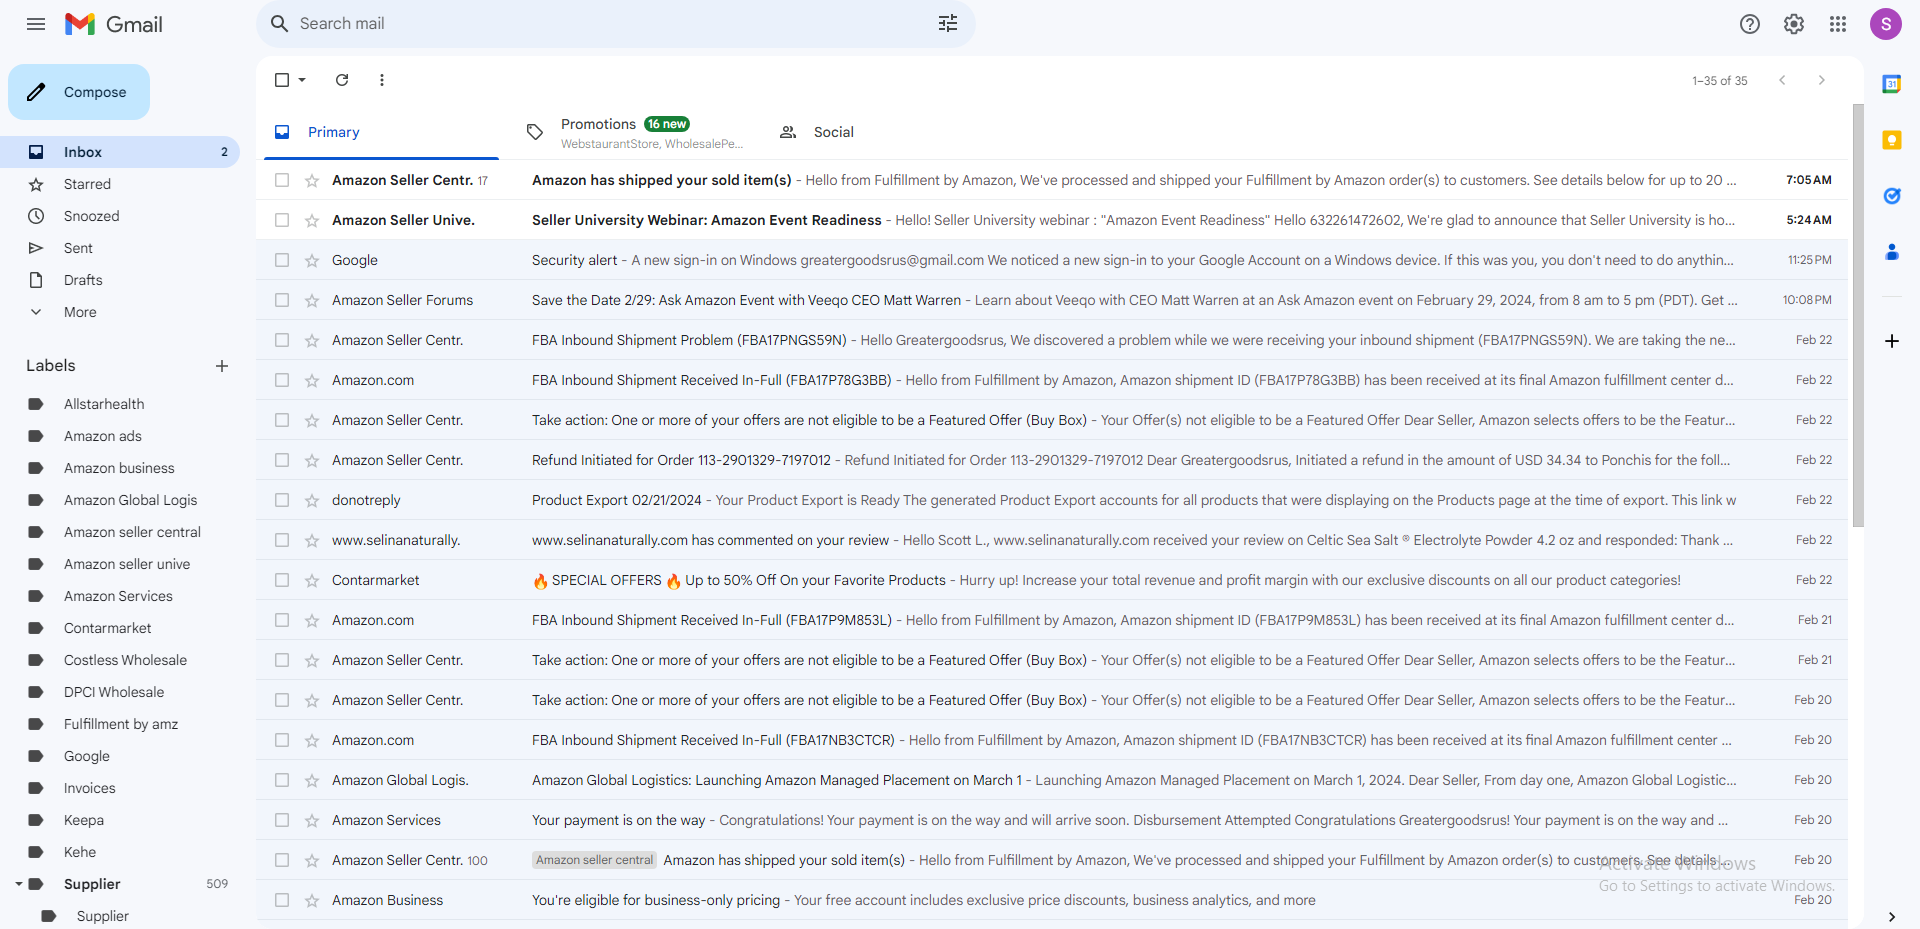
Task: Open the Starred folder
Action: pos(120,184)
